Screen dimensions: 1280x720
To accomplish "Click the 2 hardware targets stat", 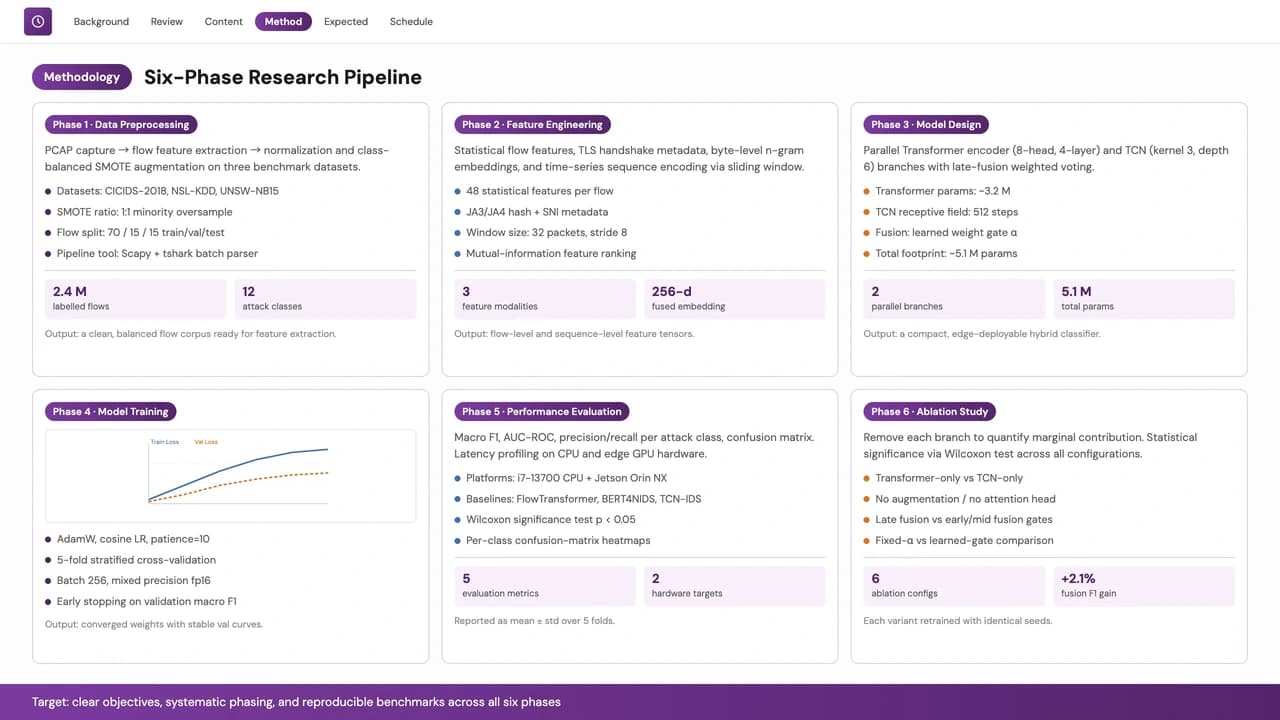I will (x=734, y=585).
